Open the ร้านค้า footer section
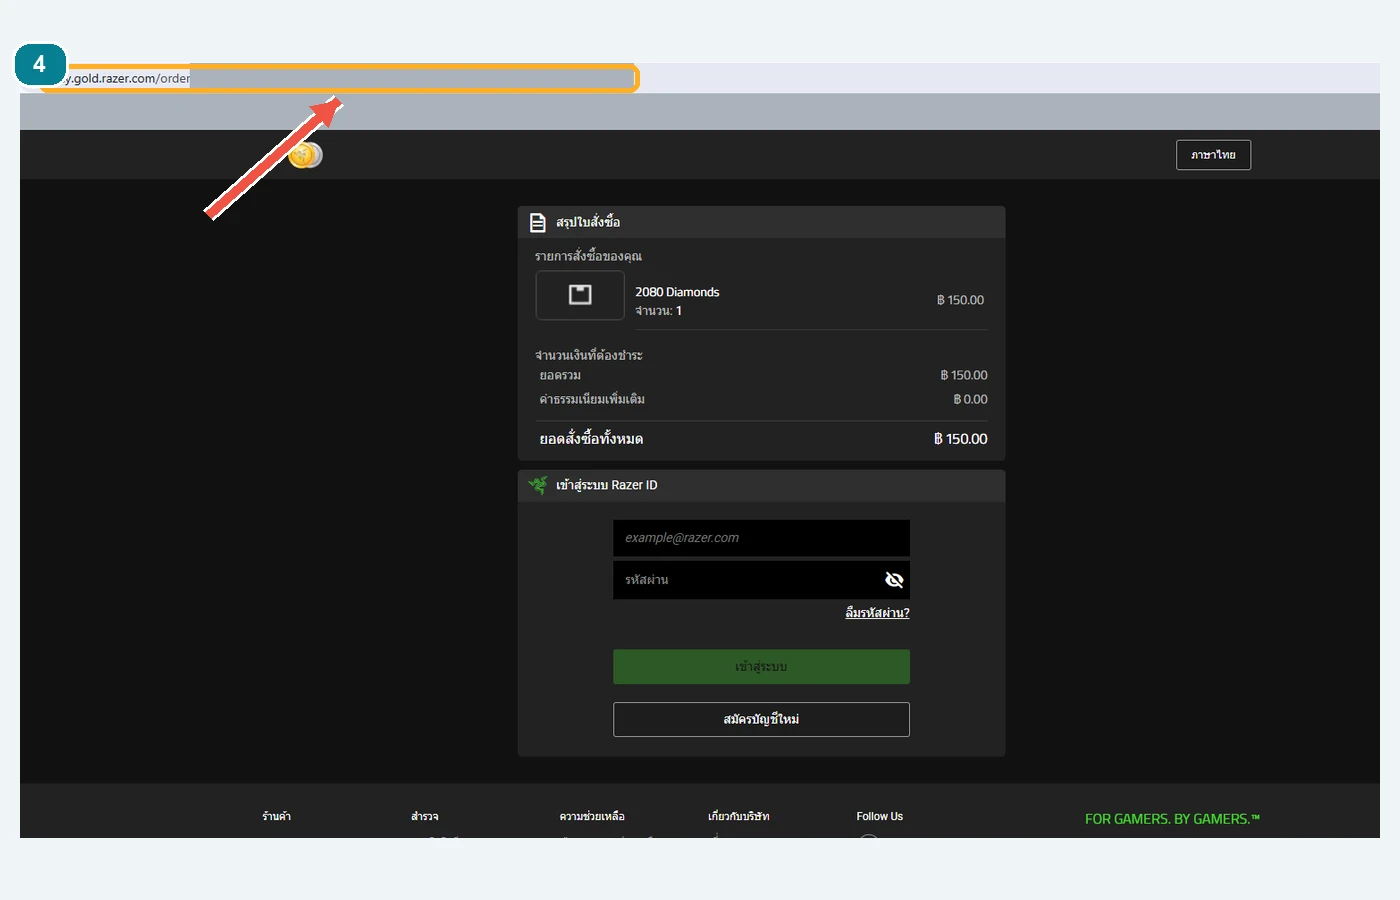 tap(276, 817)
